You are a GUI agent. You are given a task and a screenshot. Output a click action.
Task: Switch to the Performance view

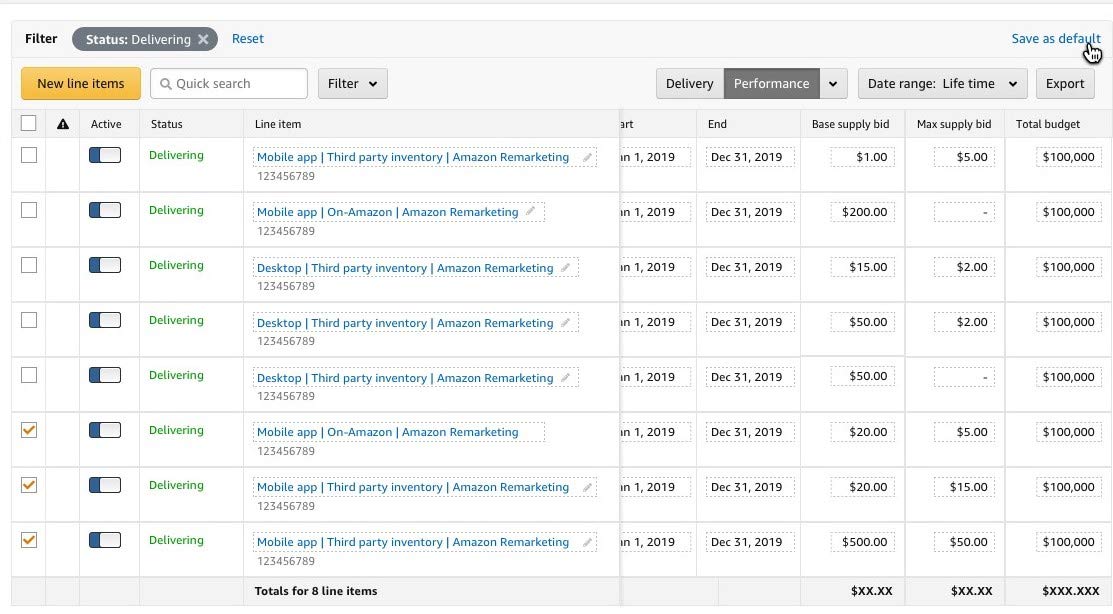click(x=771, y=83)
